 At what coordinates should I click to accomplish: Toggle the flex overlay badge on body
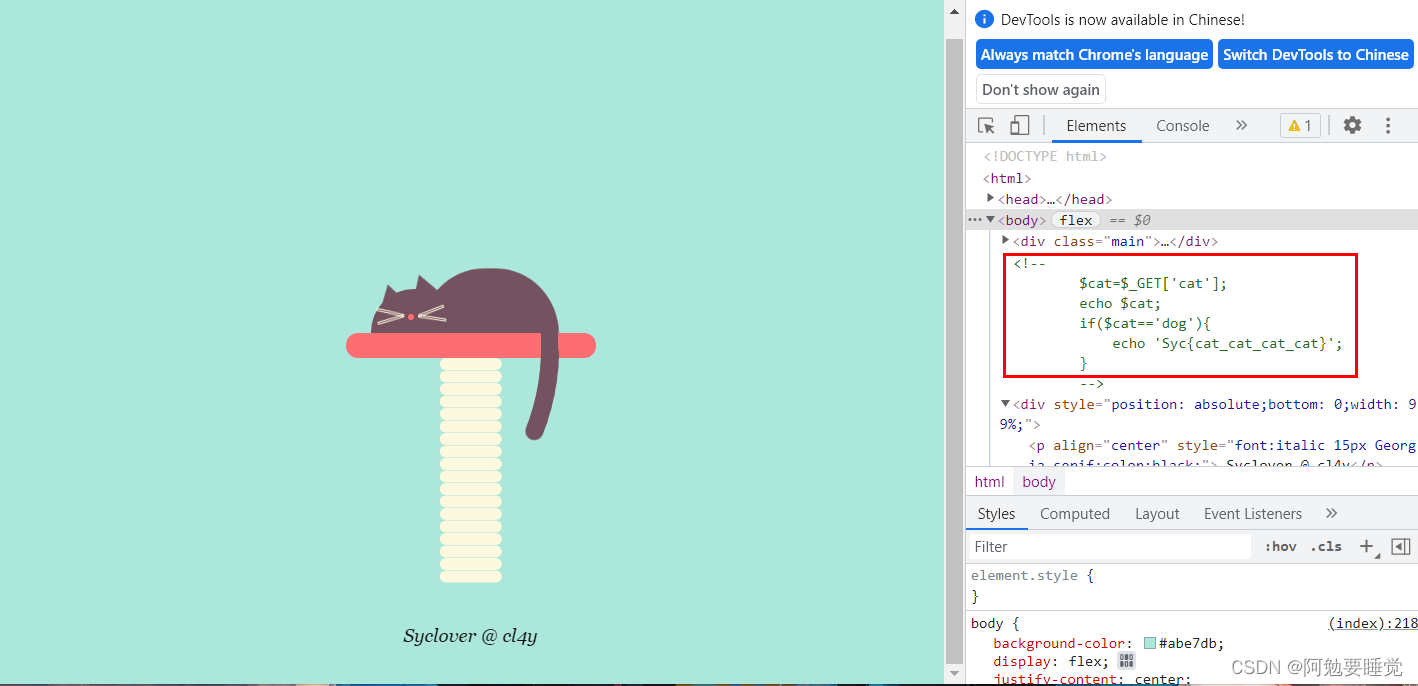(1076, 219)
